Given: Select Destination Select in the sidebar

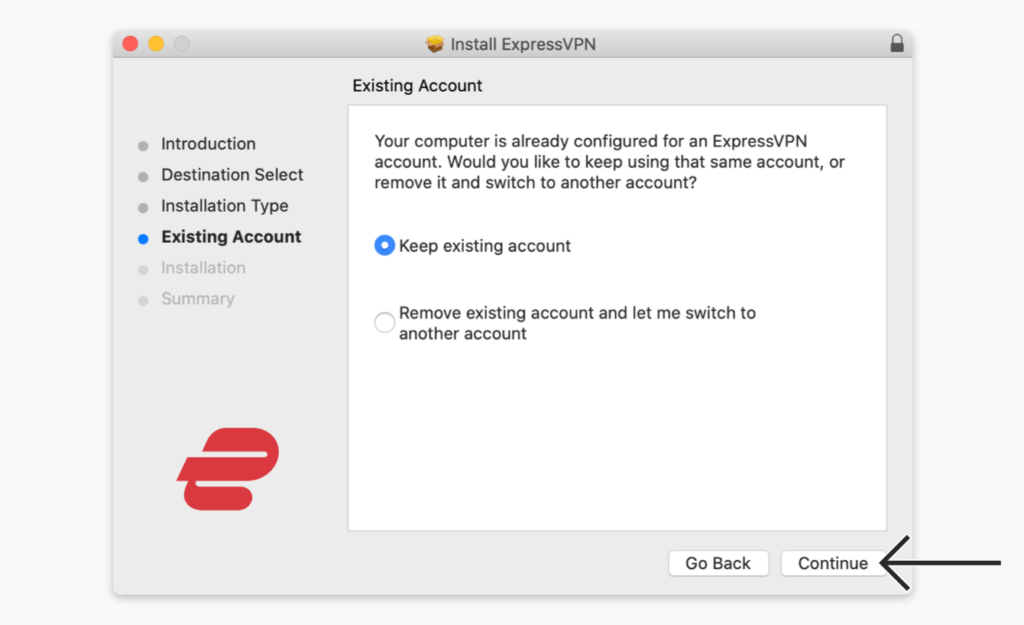Looking at the screenshot, I should (232, 175).
